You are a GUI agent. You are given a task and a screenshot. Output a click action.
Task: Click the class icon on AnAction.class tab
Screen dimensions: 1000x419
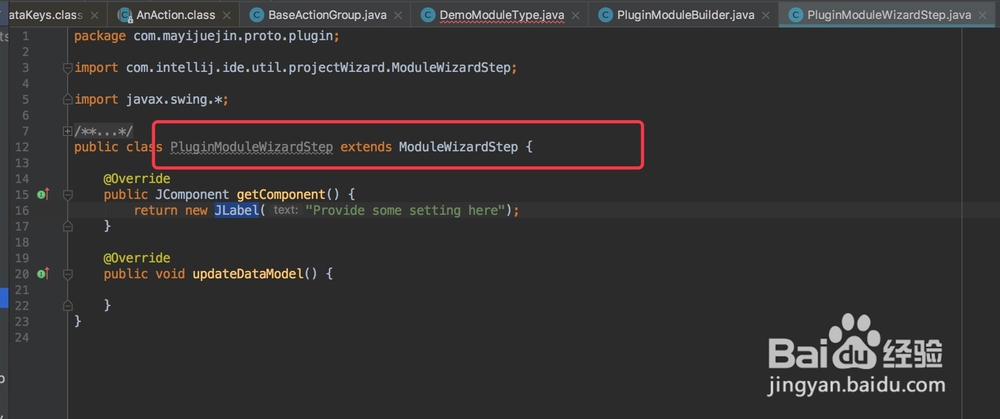[126, 15]
